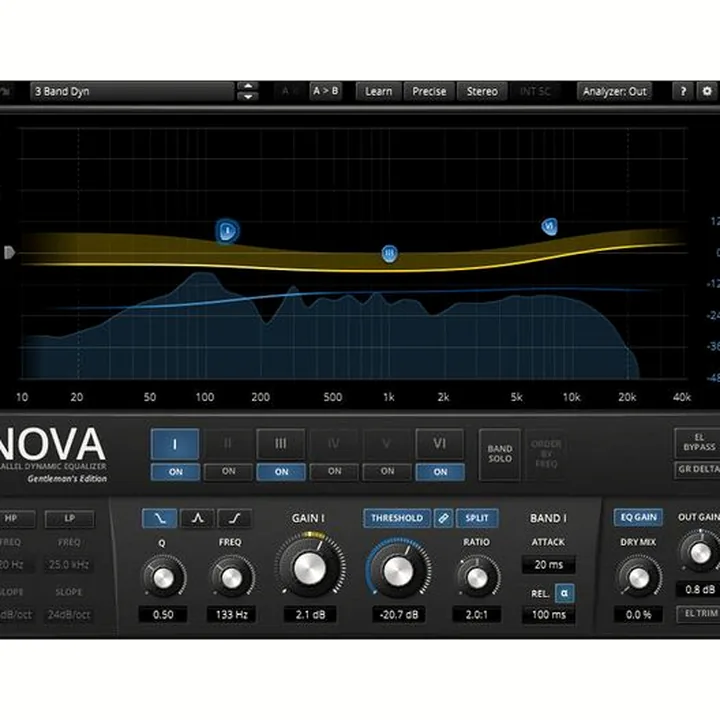720x720 pixels.
Task: Click the DRY MIX knob
Action: [639, 577]
